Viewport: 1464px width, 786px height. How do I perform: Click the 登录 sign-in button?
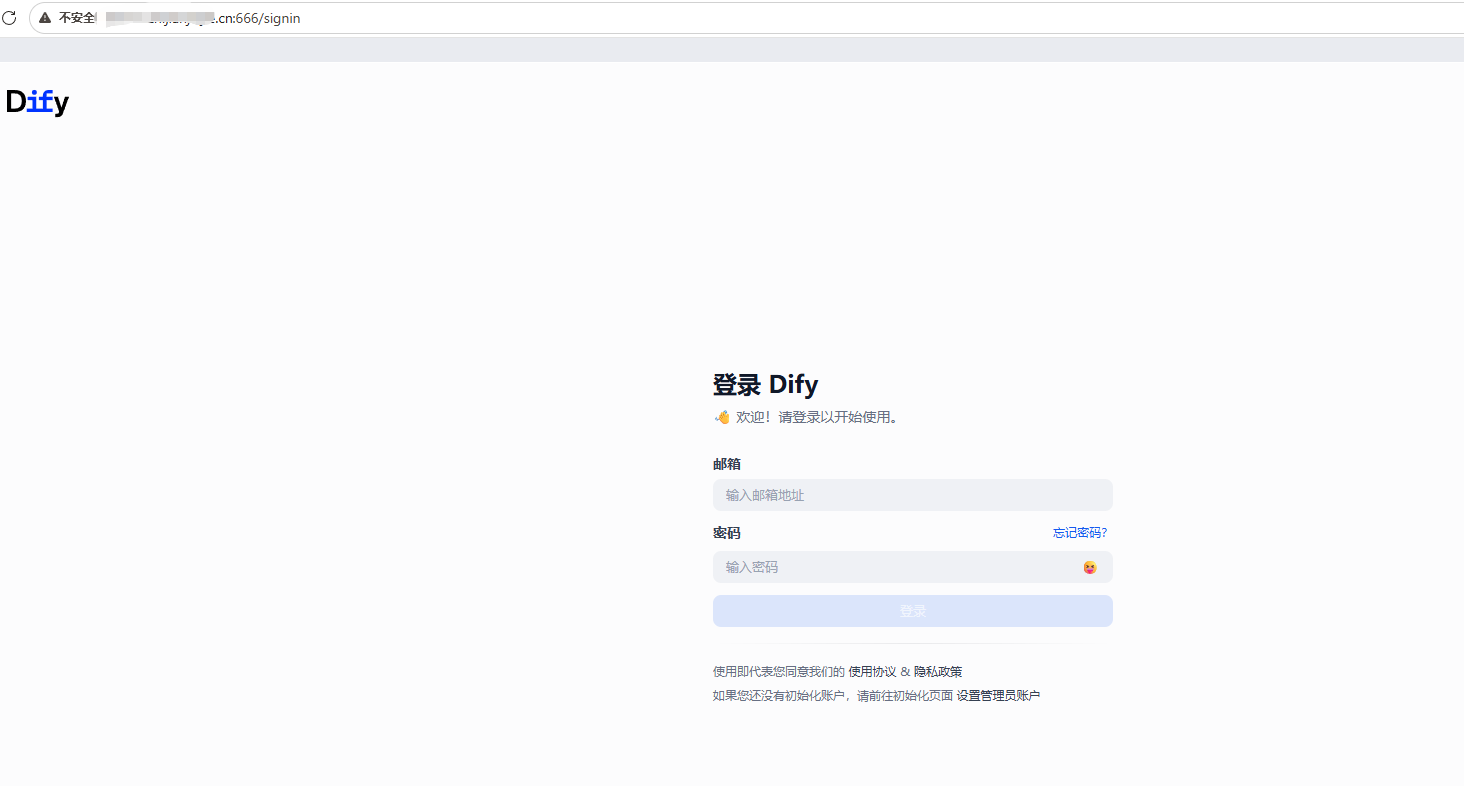[x=912, y=611]
